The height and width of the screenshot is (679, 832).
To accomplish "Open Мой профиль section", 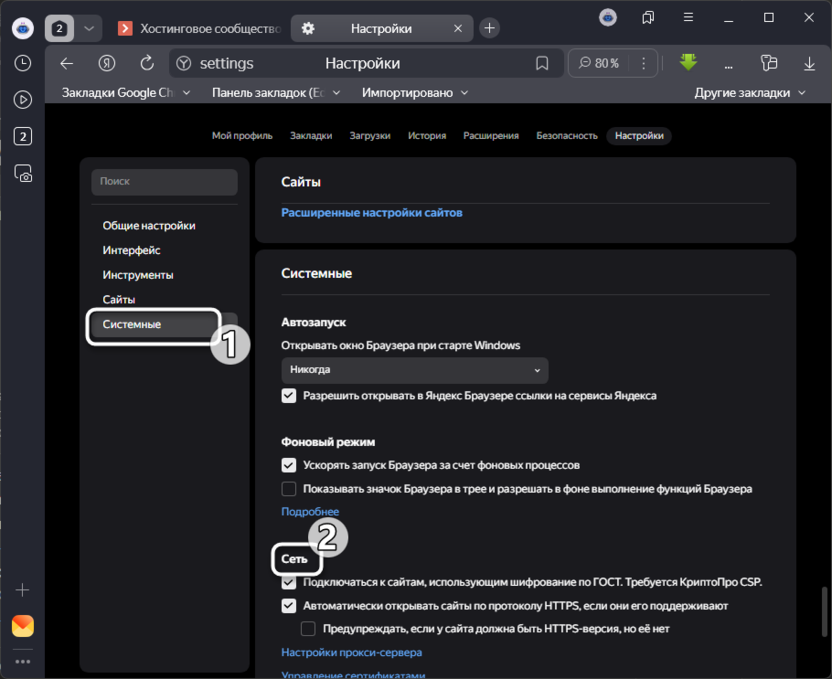I will click(x=242, y=136).
